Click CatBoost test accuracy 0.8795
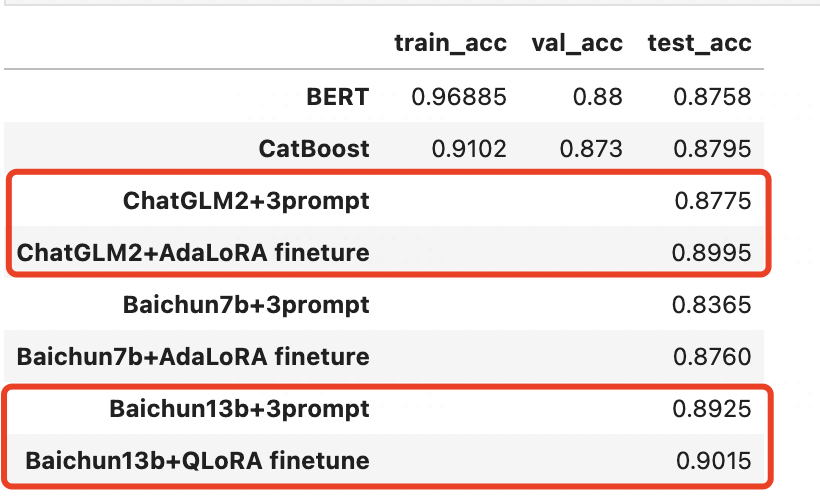This screenshot has width=820, height=498. click(x=712, y=149)
